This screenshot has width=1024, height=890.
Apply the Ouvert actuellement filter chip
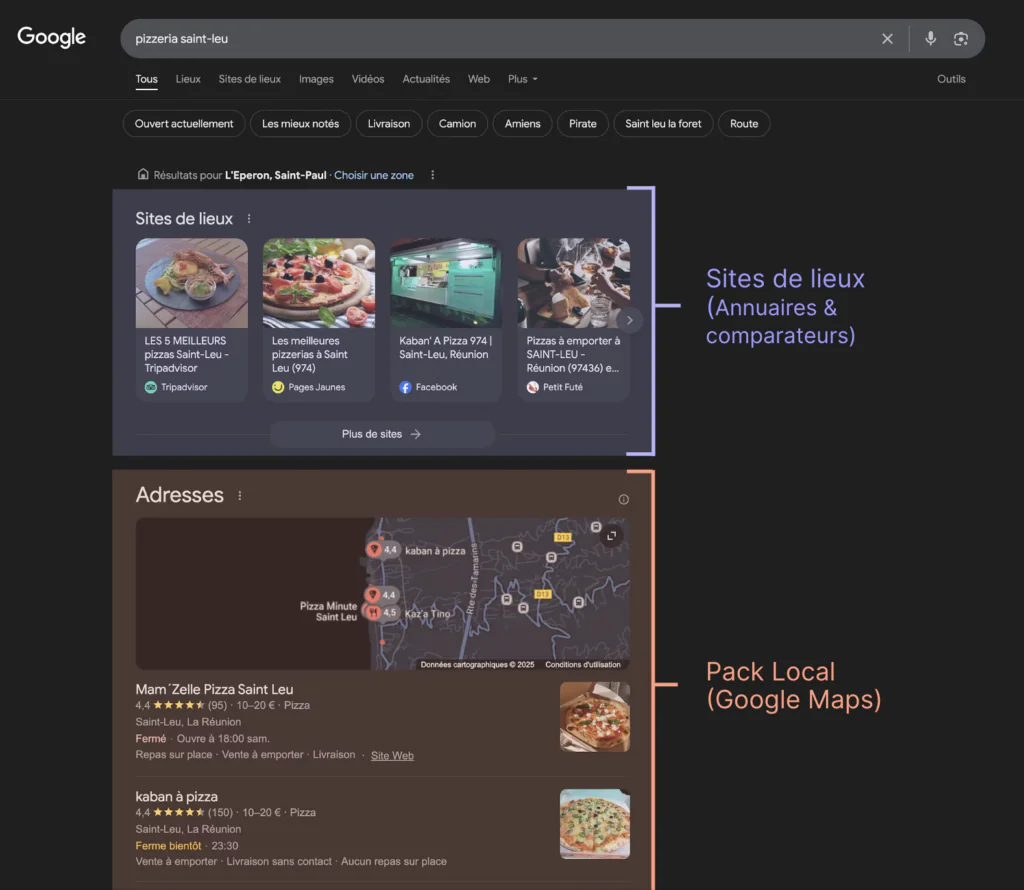[x=184, y=123]
